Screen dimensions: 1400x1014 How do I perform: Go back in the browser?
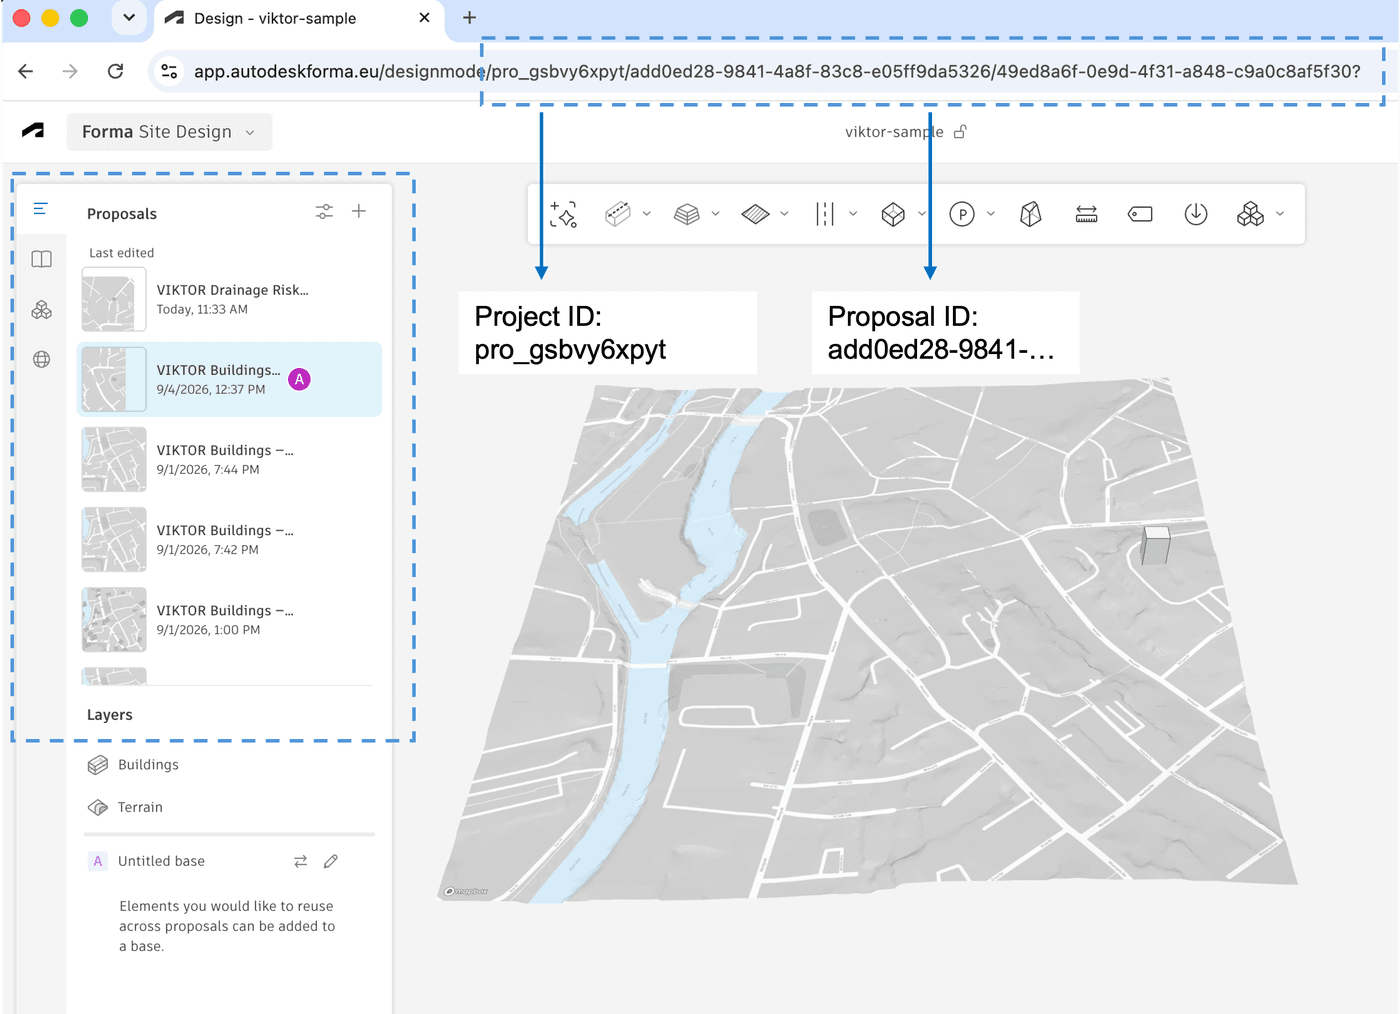click(26, 71)
